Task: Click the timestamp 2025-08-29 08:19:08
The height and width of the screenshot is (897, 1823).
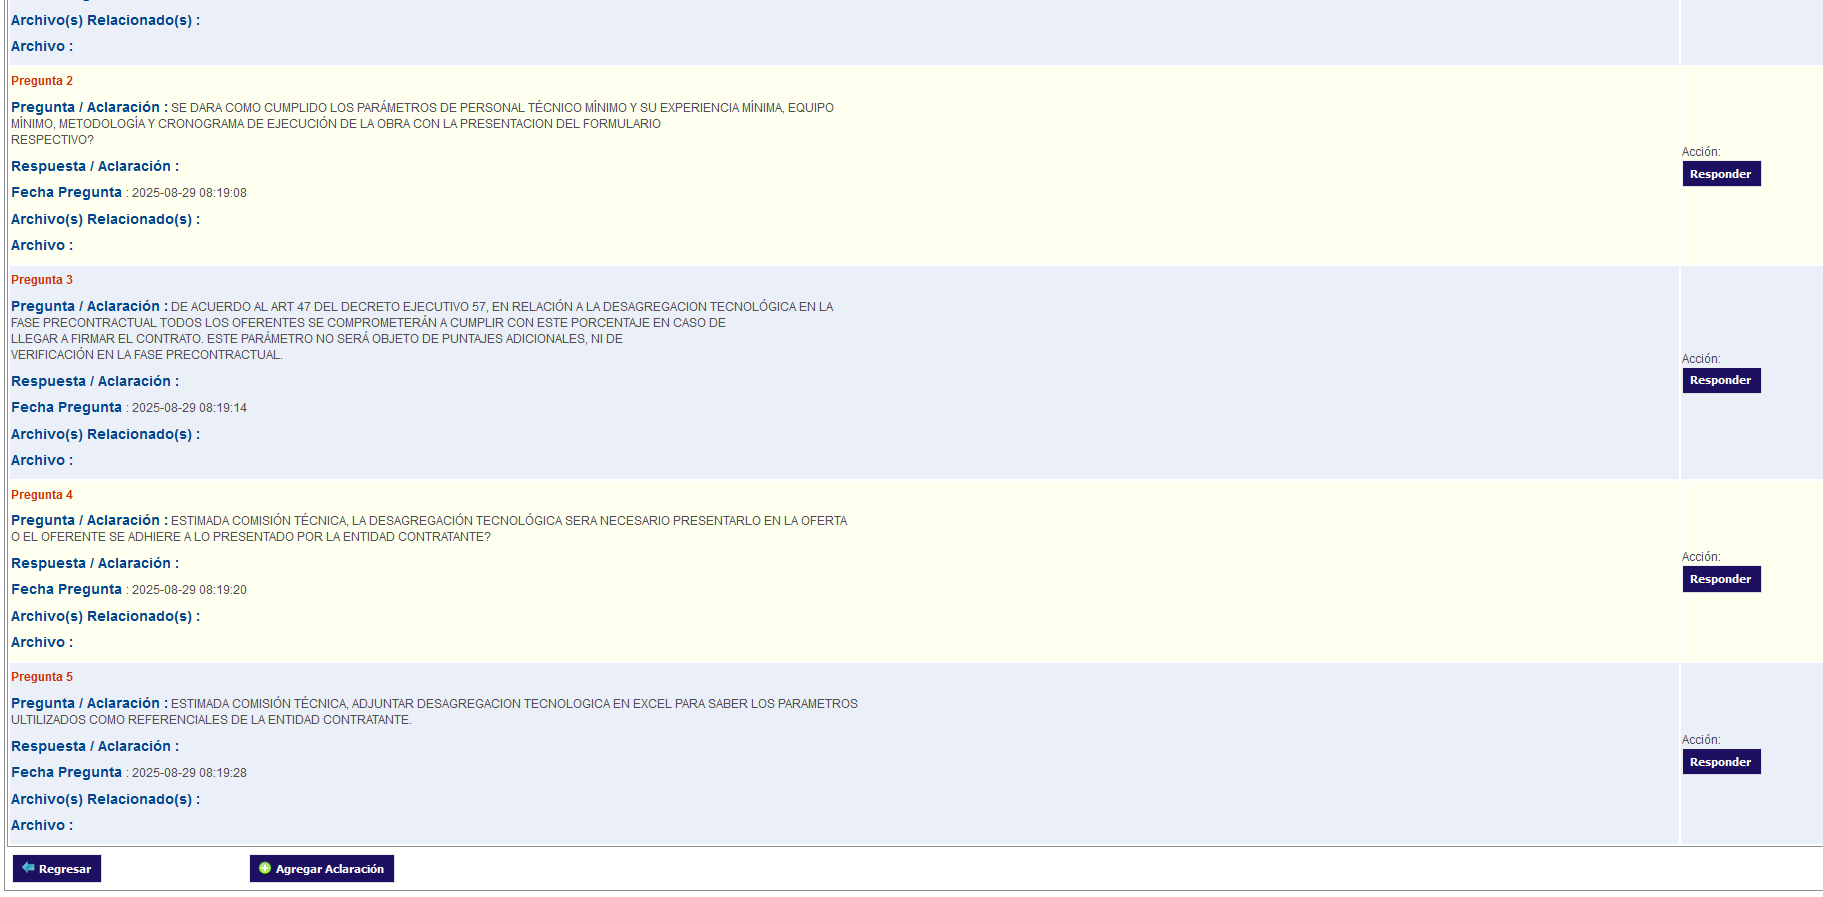Action: point(189,193)
